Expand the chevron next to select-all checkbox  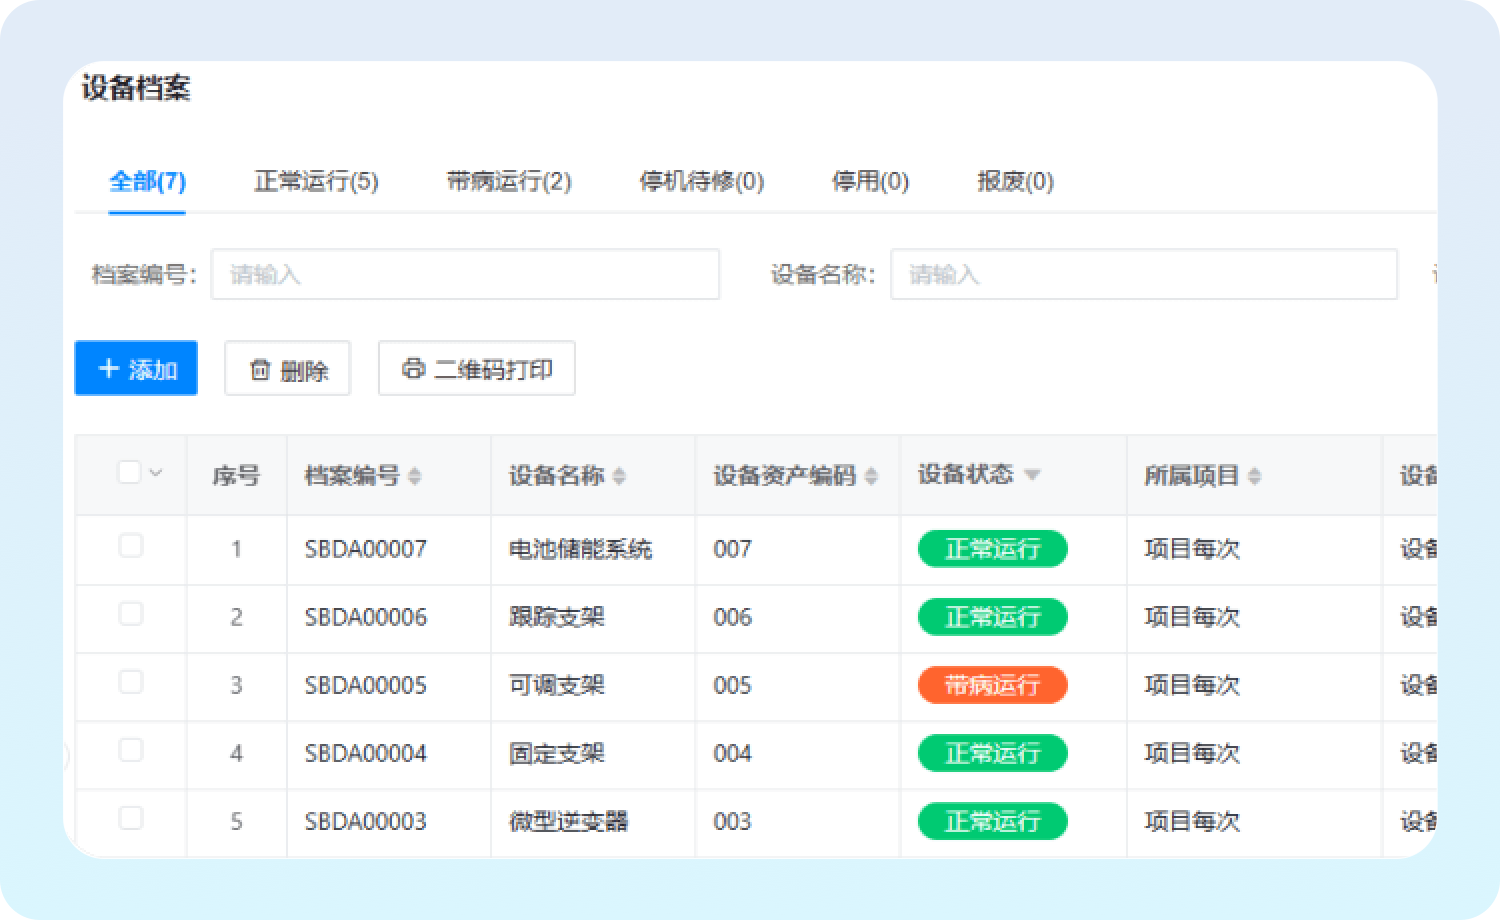[156, 472]
